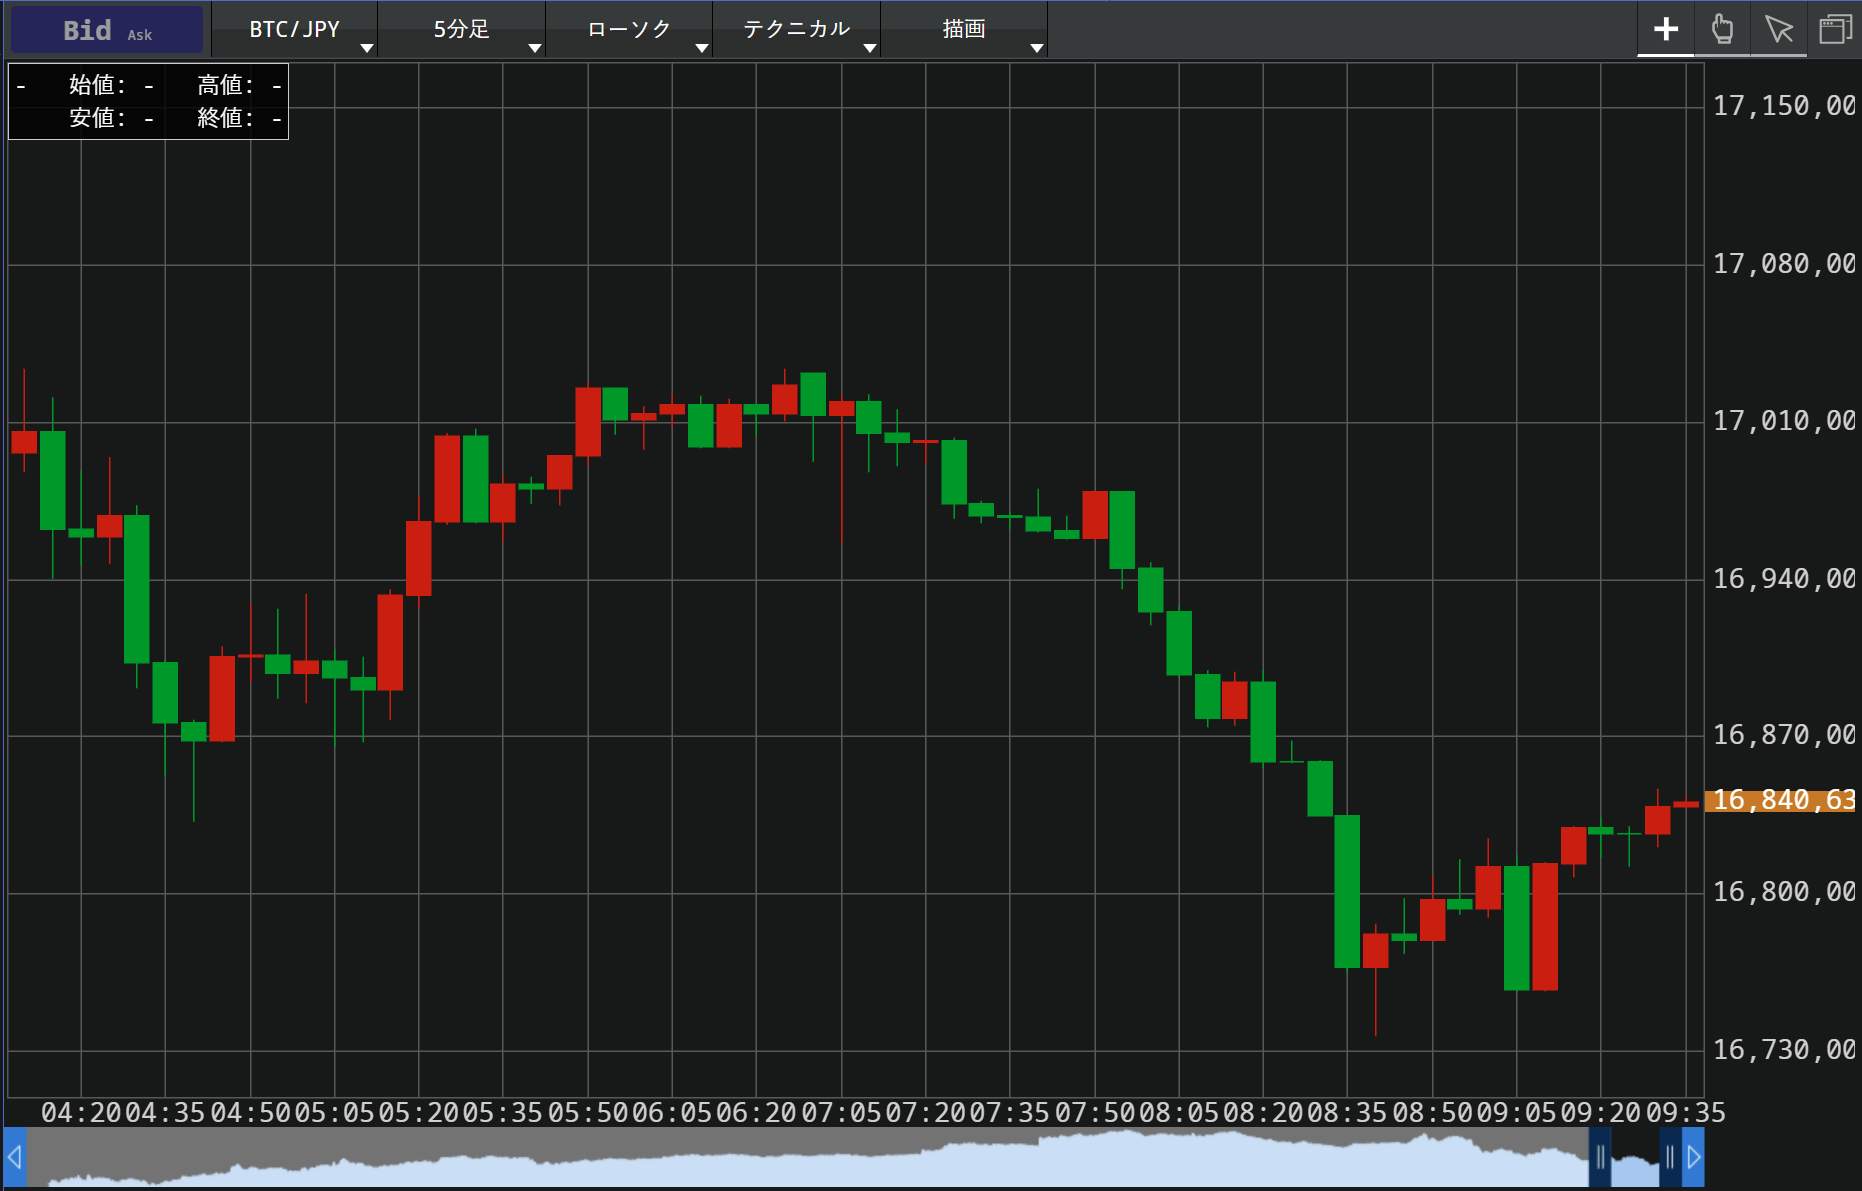Click the pop-out window icon
The height and width of the screenshot is (1191, 1862).
point(1835,29)
